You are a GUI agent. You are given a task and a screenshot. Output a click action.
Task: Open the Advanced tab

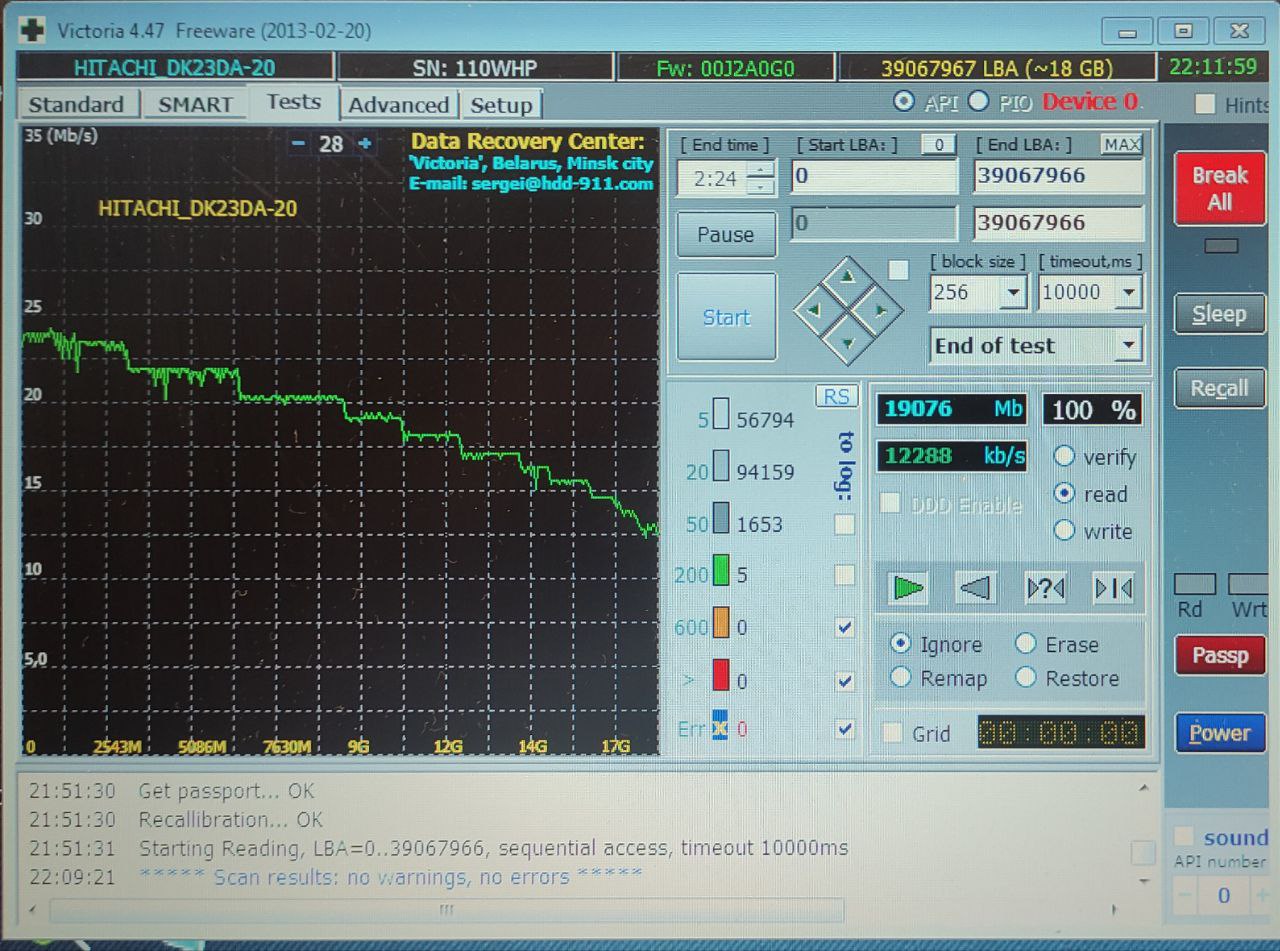pyautogui.click(x=398, y=105)
